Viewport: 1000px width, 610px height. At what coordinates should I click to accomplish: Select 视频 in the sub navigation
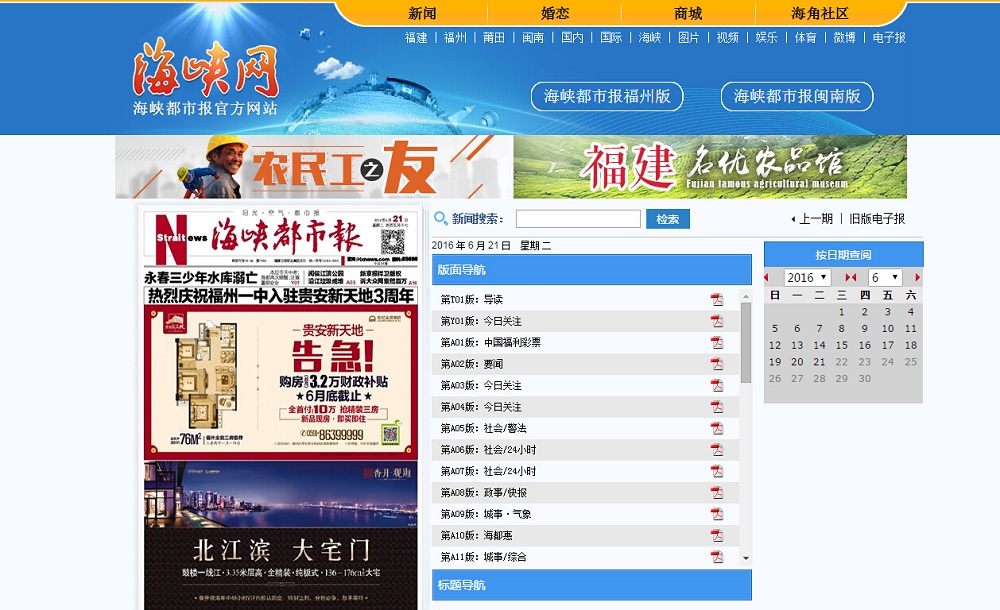point(728,38)
